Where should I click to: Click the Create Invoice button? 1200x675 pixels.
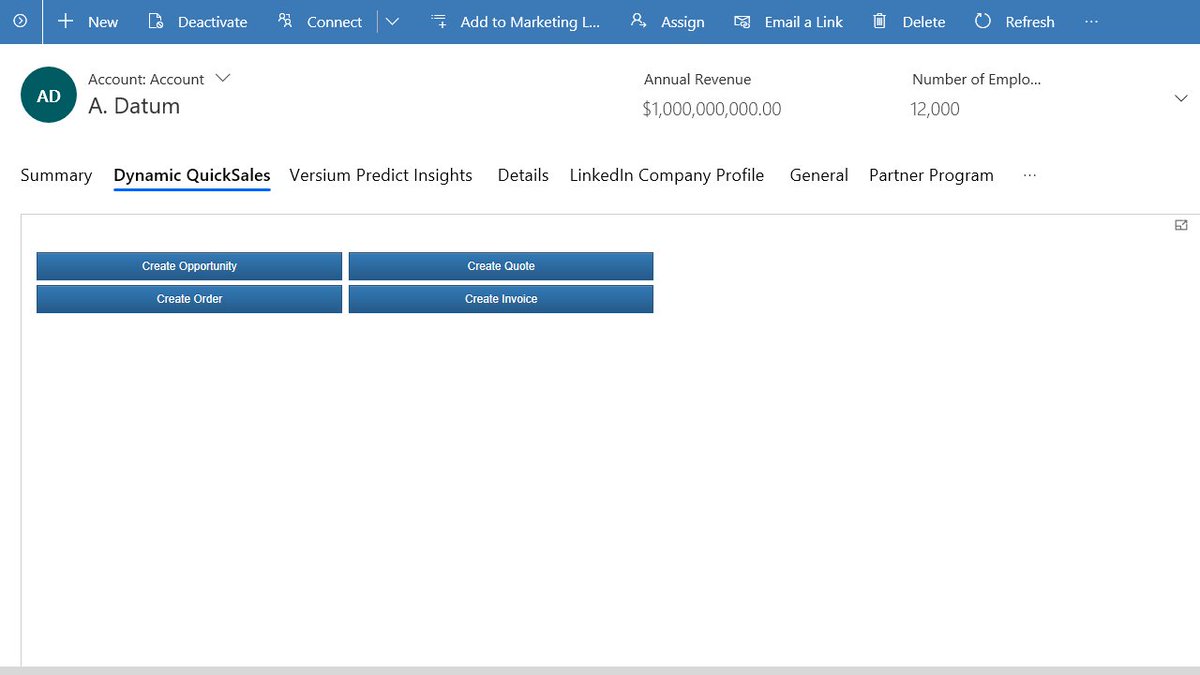tap(501, 299)
